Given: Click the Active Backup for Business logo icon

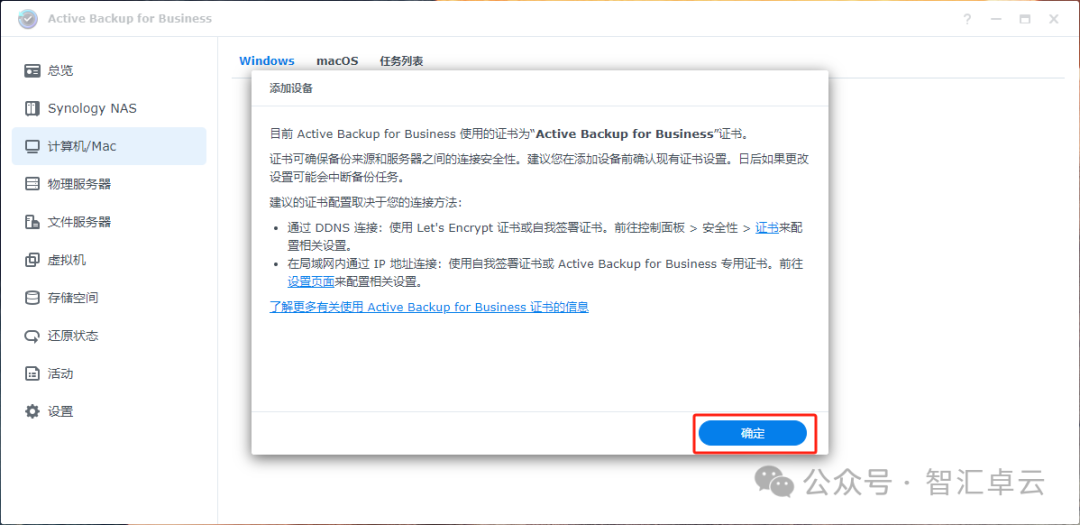Looking at the screenshot, I should (28, 19).
